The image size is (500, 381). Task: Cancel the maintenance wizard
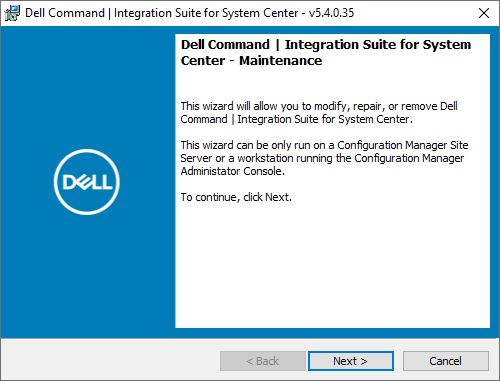click(x=446, y=361)
